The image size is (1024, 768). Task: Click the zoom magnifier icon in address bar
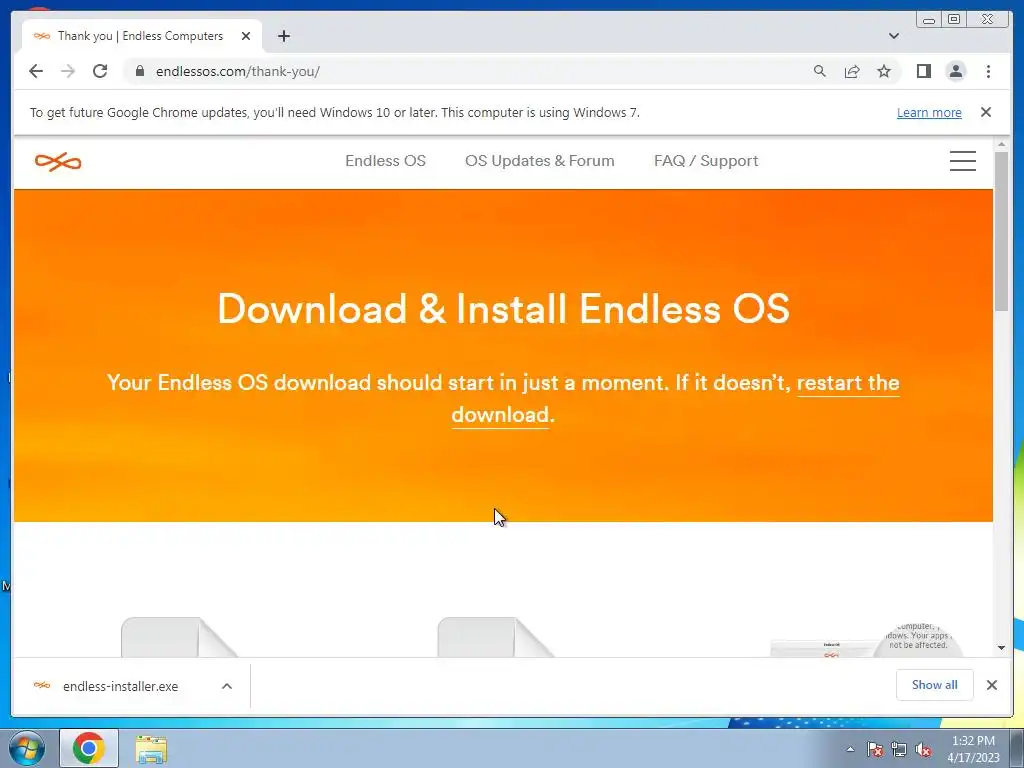click(x=820, y=71)
